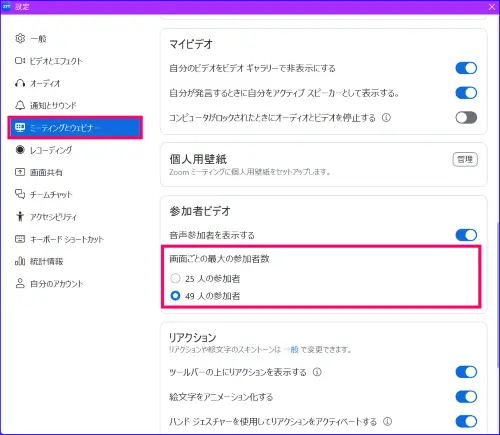Click the キーボード ショートカット keyboard icon
This screenshot has width=500, height=435.
pos(20,239)
